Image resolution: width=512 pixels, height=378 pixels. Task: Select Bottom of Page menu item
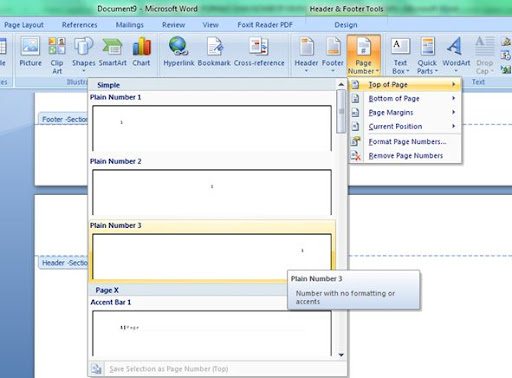405,99
